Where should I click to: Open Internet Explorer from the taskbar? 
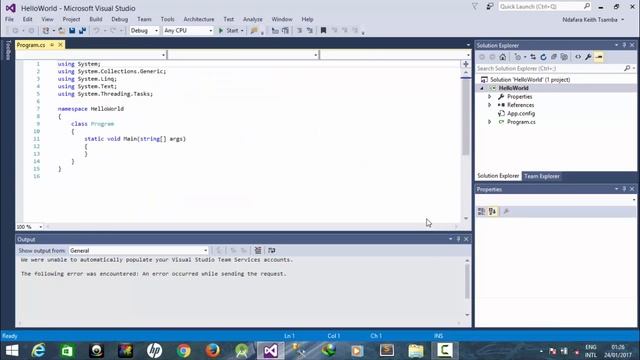pos(38,351)
